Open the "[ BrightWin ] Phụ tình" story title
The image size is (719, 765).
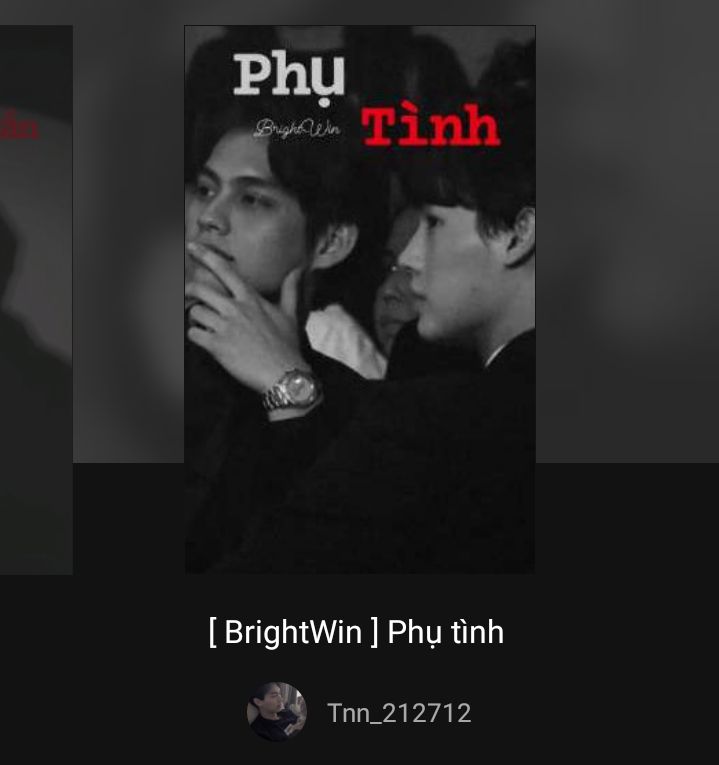(x=356, y=632)
